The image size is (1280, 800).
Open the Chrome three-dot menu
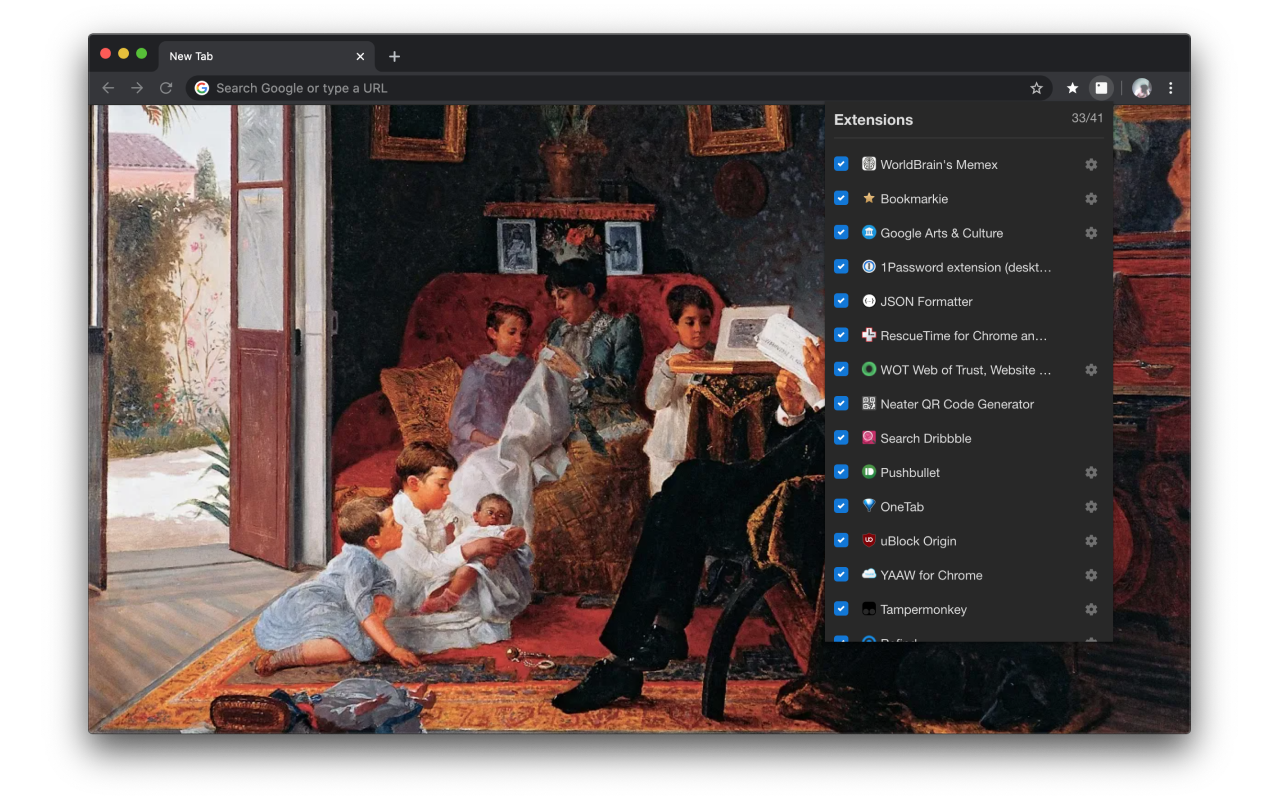tap(1170, 88)
